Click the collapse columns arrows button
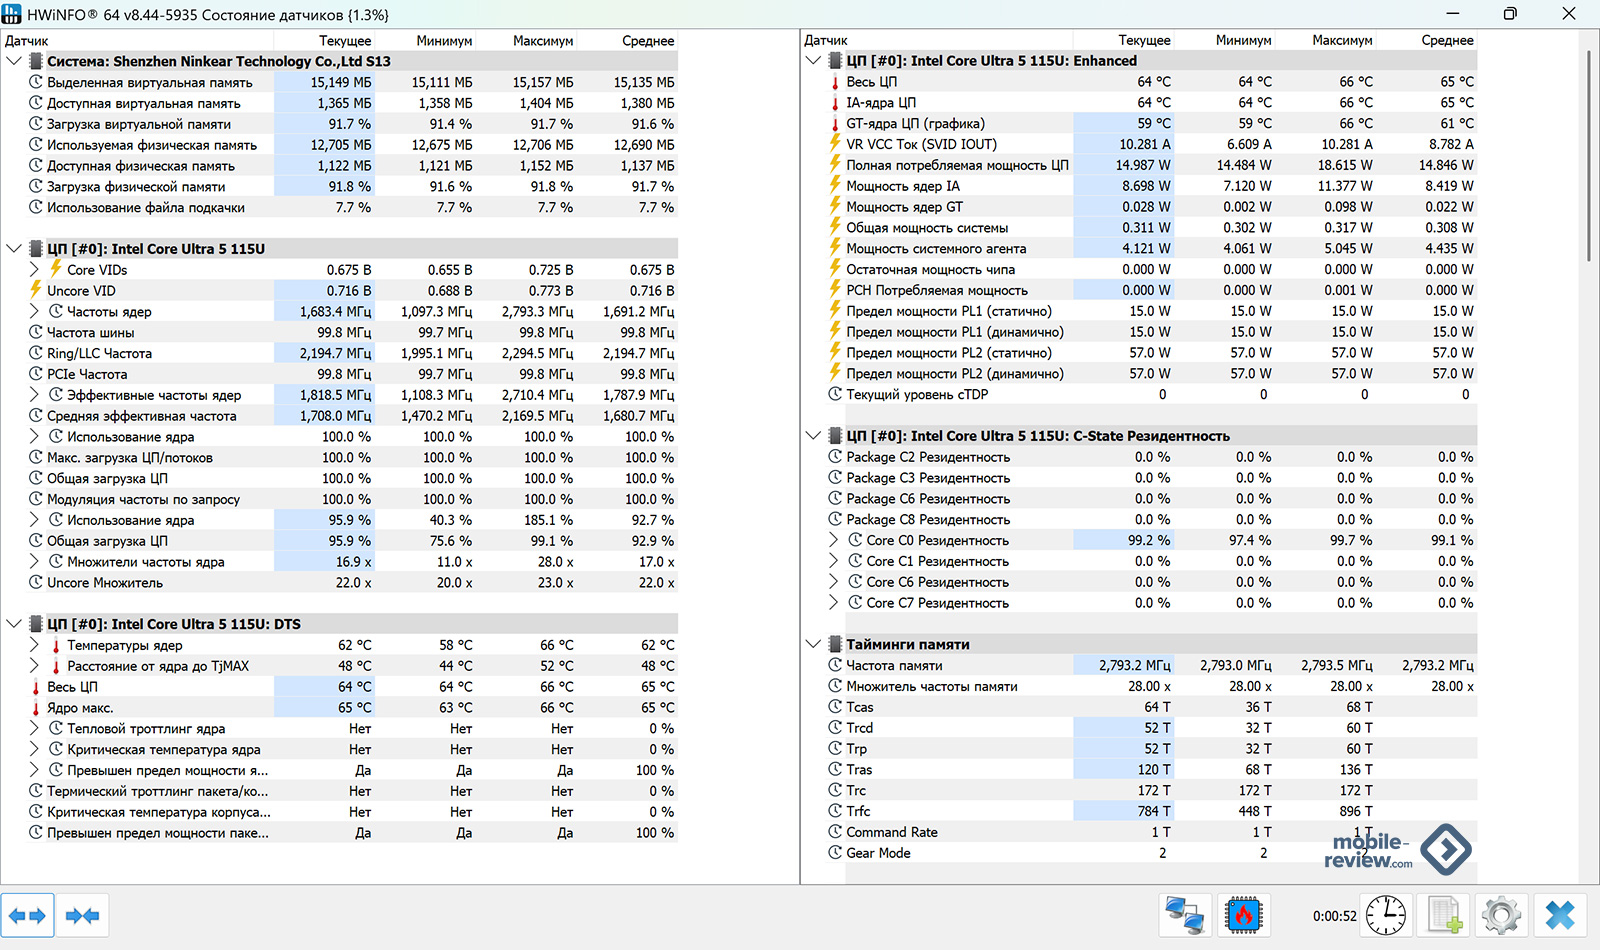This screenshot has height=950, width=1600. click(82, 915)
